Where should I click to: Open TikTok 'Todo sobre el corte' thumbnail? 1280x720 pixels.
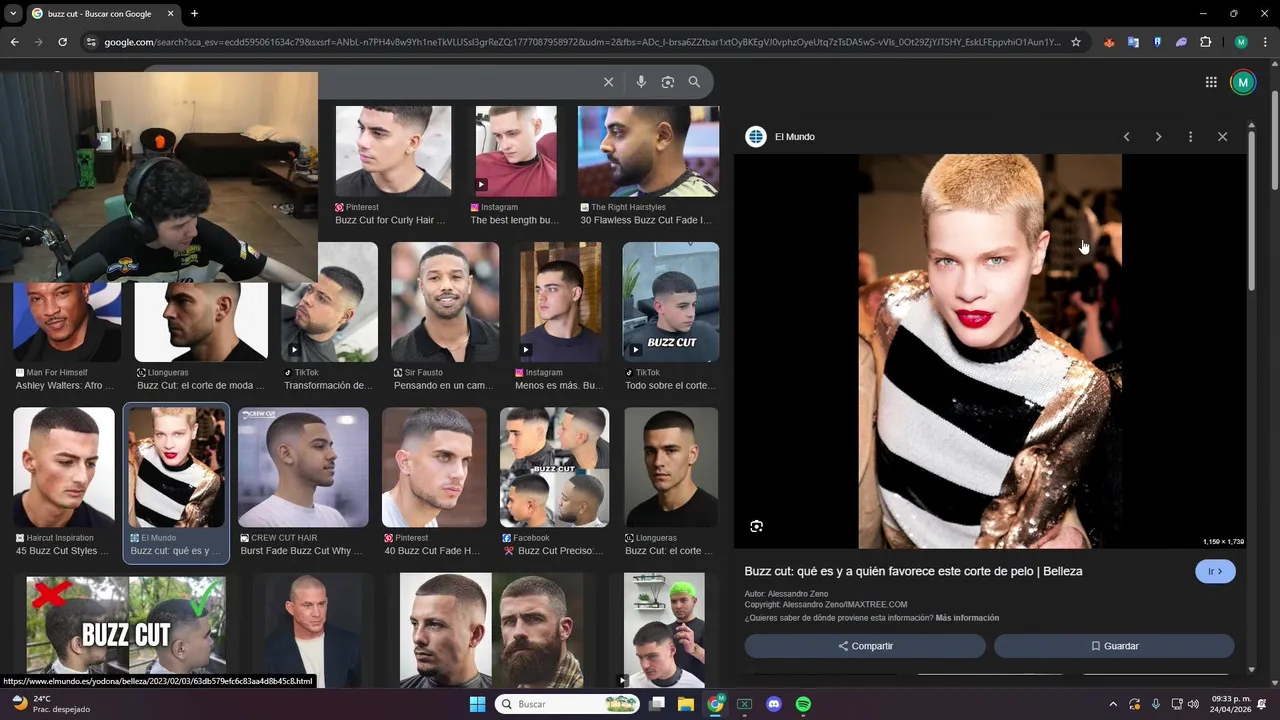tap(671, 302)
